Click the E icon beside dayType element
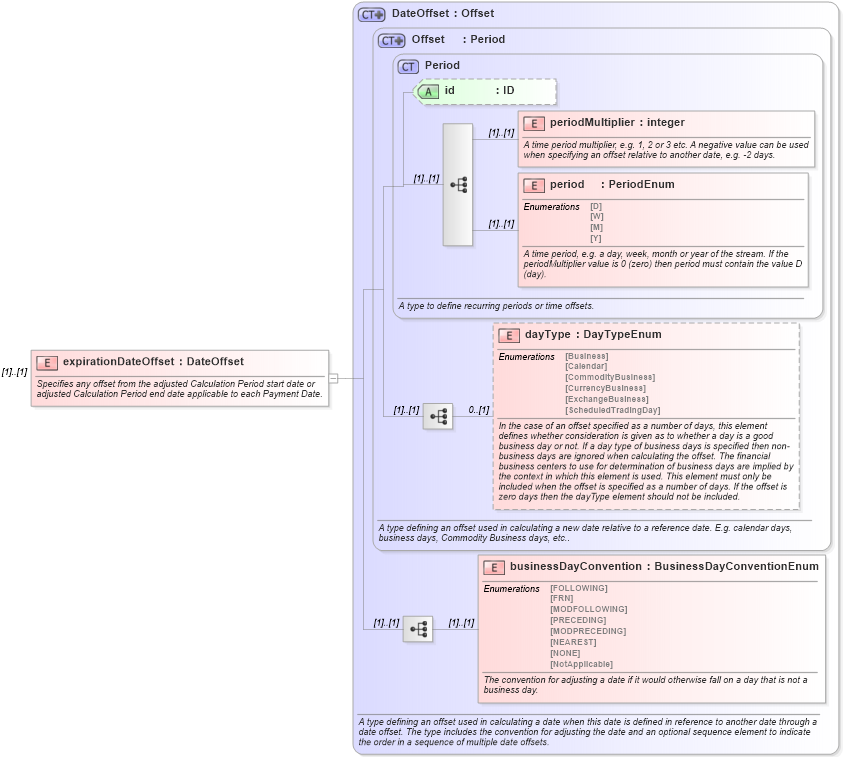The width and height of the screenshot is (843, 757). tap(507, 335)
